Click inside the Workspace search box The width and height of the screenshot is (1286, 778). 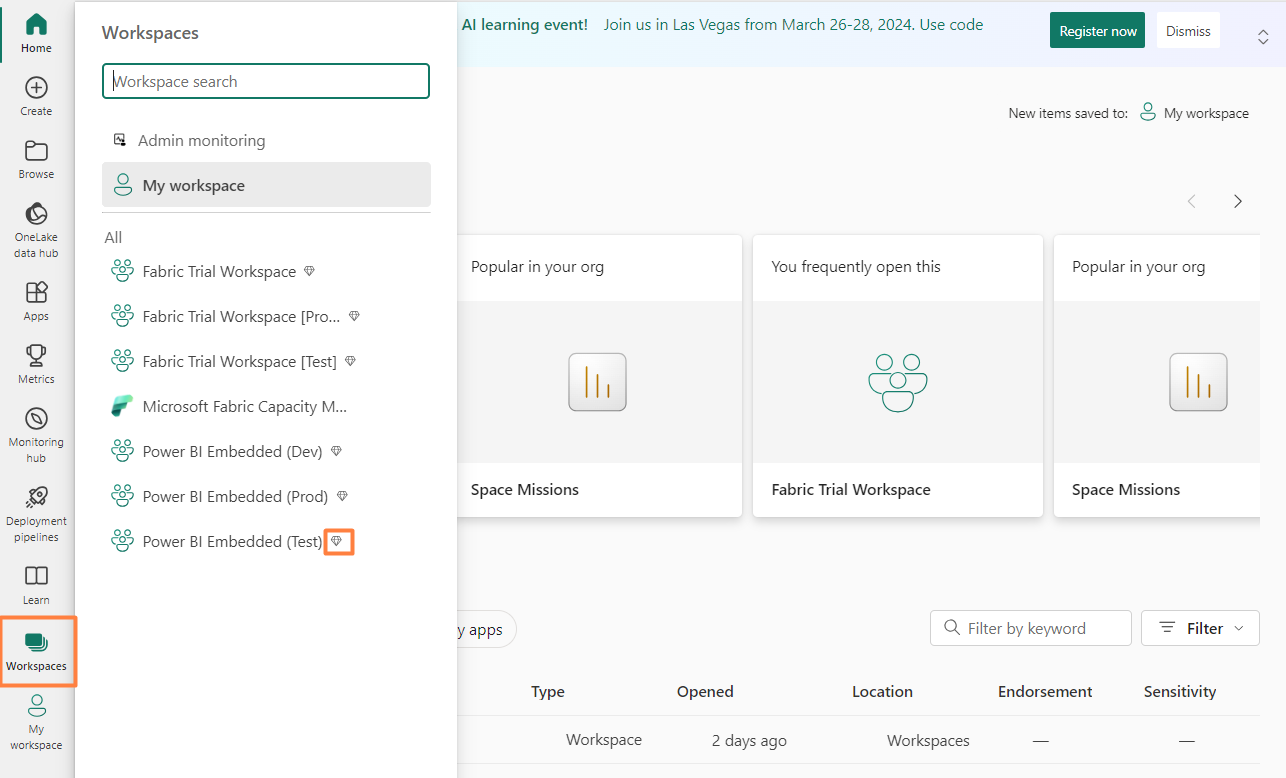(266, 82)
